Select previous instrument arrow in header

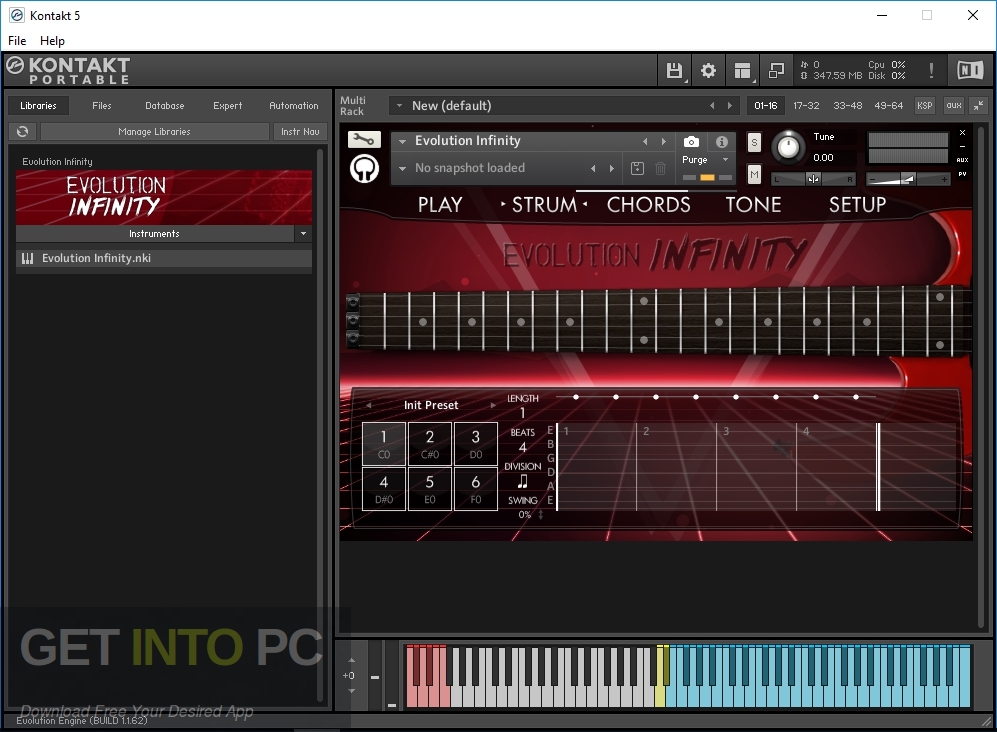[645, 141]
